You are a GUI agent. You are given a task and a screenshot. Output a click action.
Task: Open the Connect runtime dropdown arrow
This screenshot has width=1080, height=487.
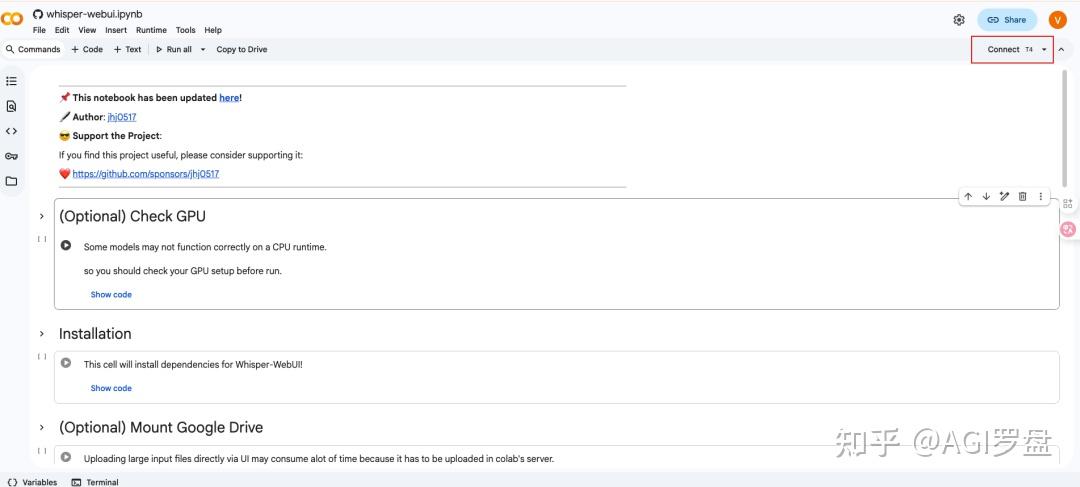[x=1044, y=49]
